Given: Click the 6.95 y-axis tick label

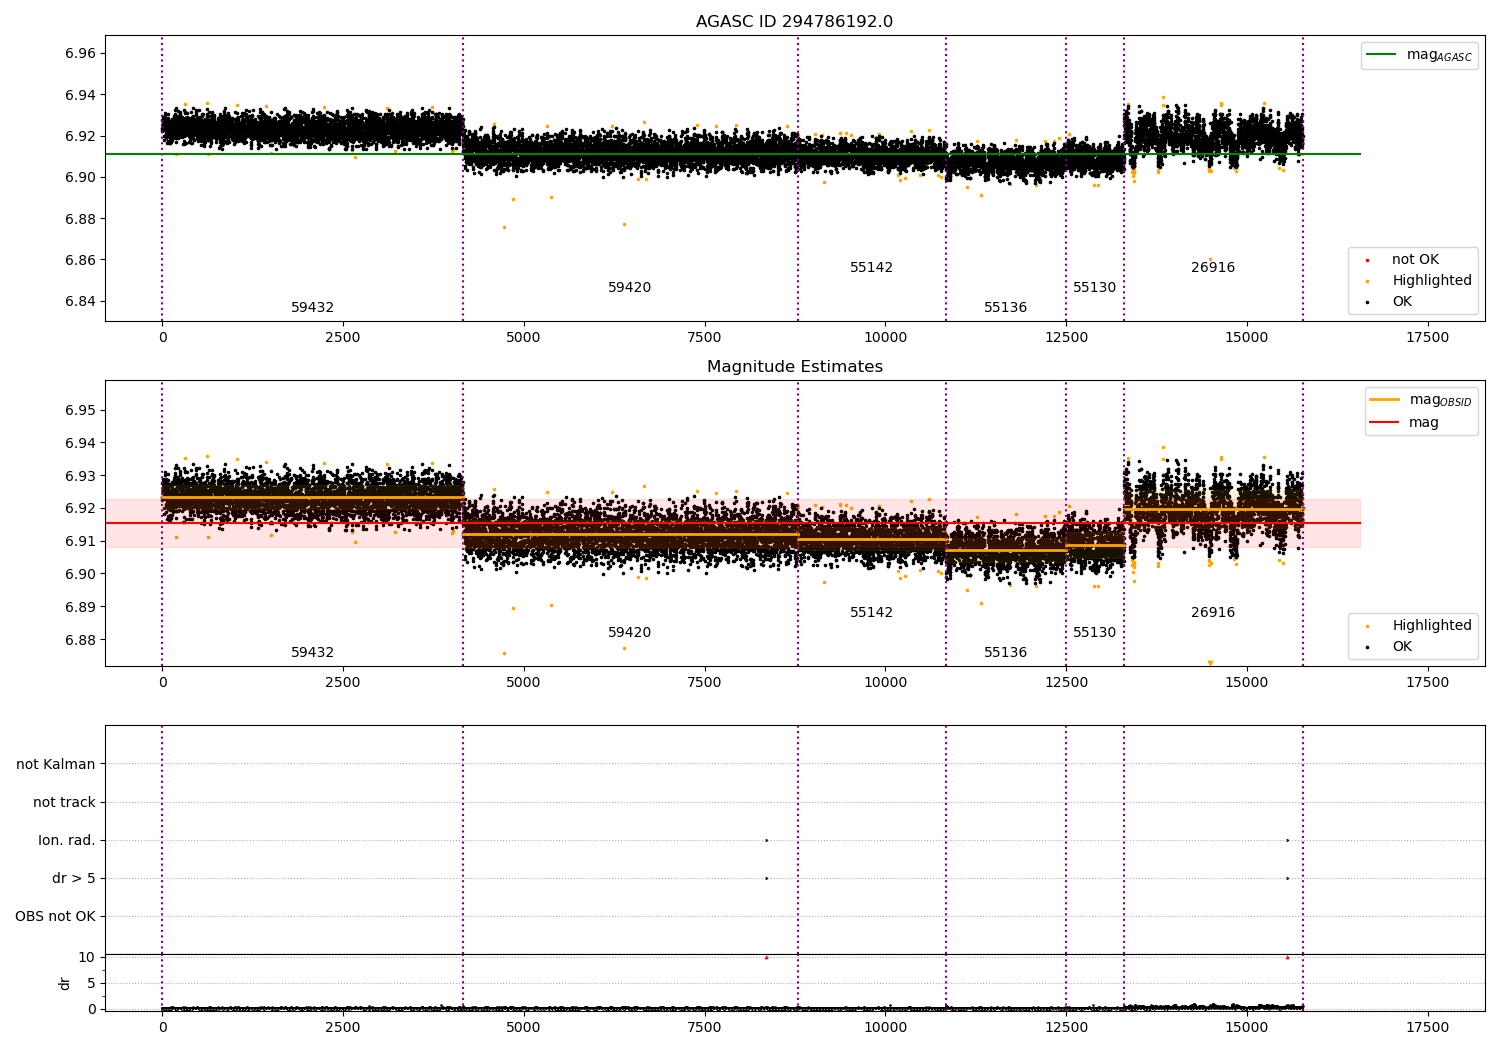Looking at the screenshot, I should pyautogui.click(x=80, y=410).
